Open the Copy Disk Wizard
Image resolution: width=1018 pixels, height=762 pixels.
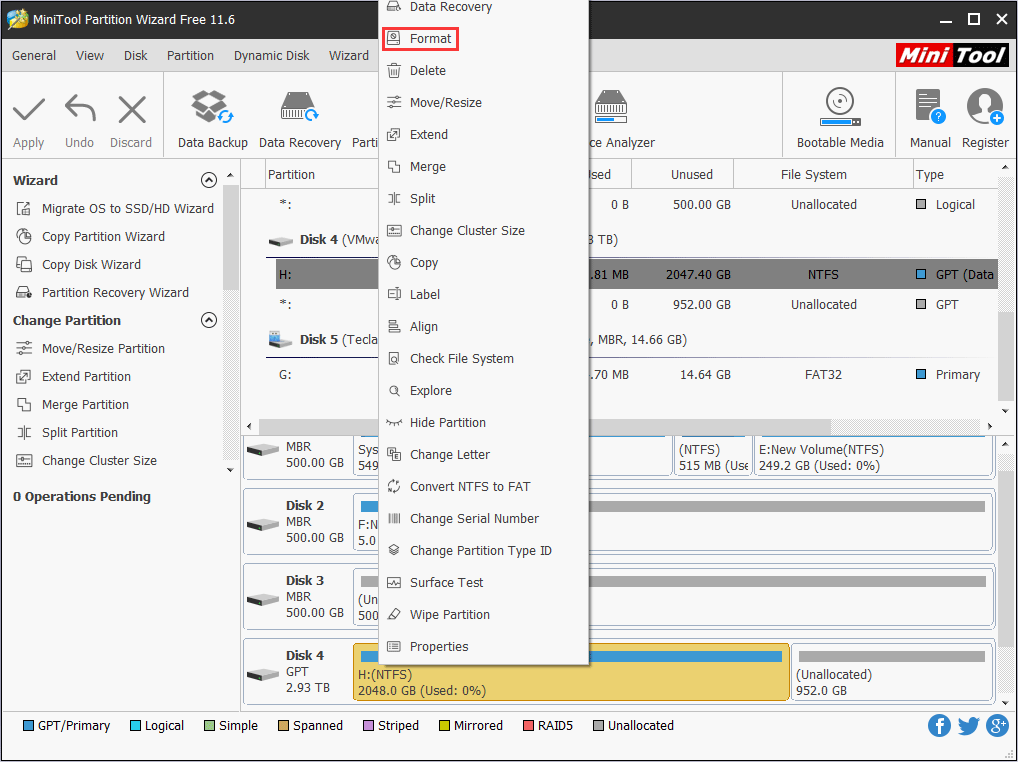pos(97,264)
